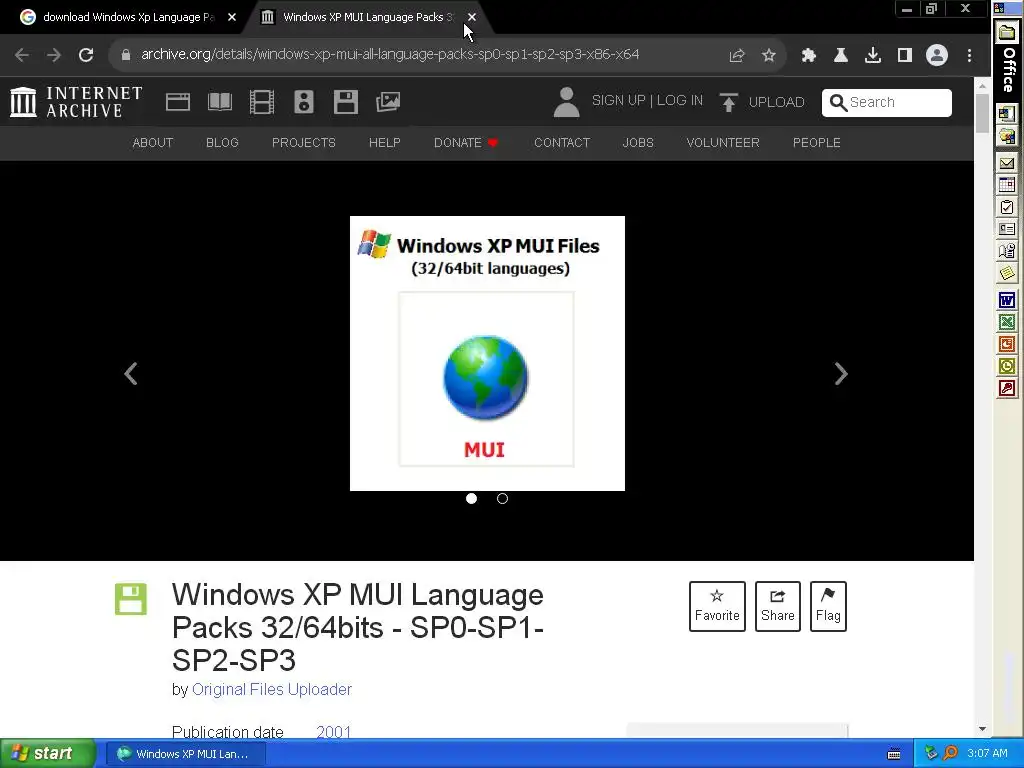This screenshot has height=768, width=1024.
Task: Click New Message envelope icon in Office bar
Action: (x=1006, y=163)
